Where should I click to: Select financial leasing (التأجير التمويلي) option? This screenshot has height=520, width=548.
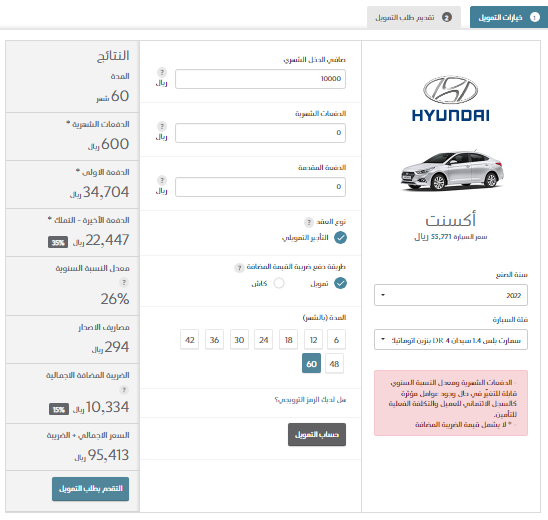pos(340,238)
